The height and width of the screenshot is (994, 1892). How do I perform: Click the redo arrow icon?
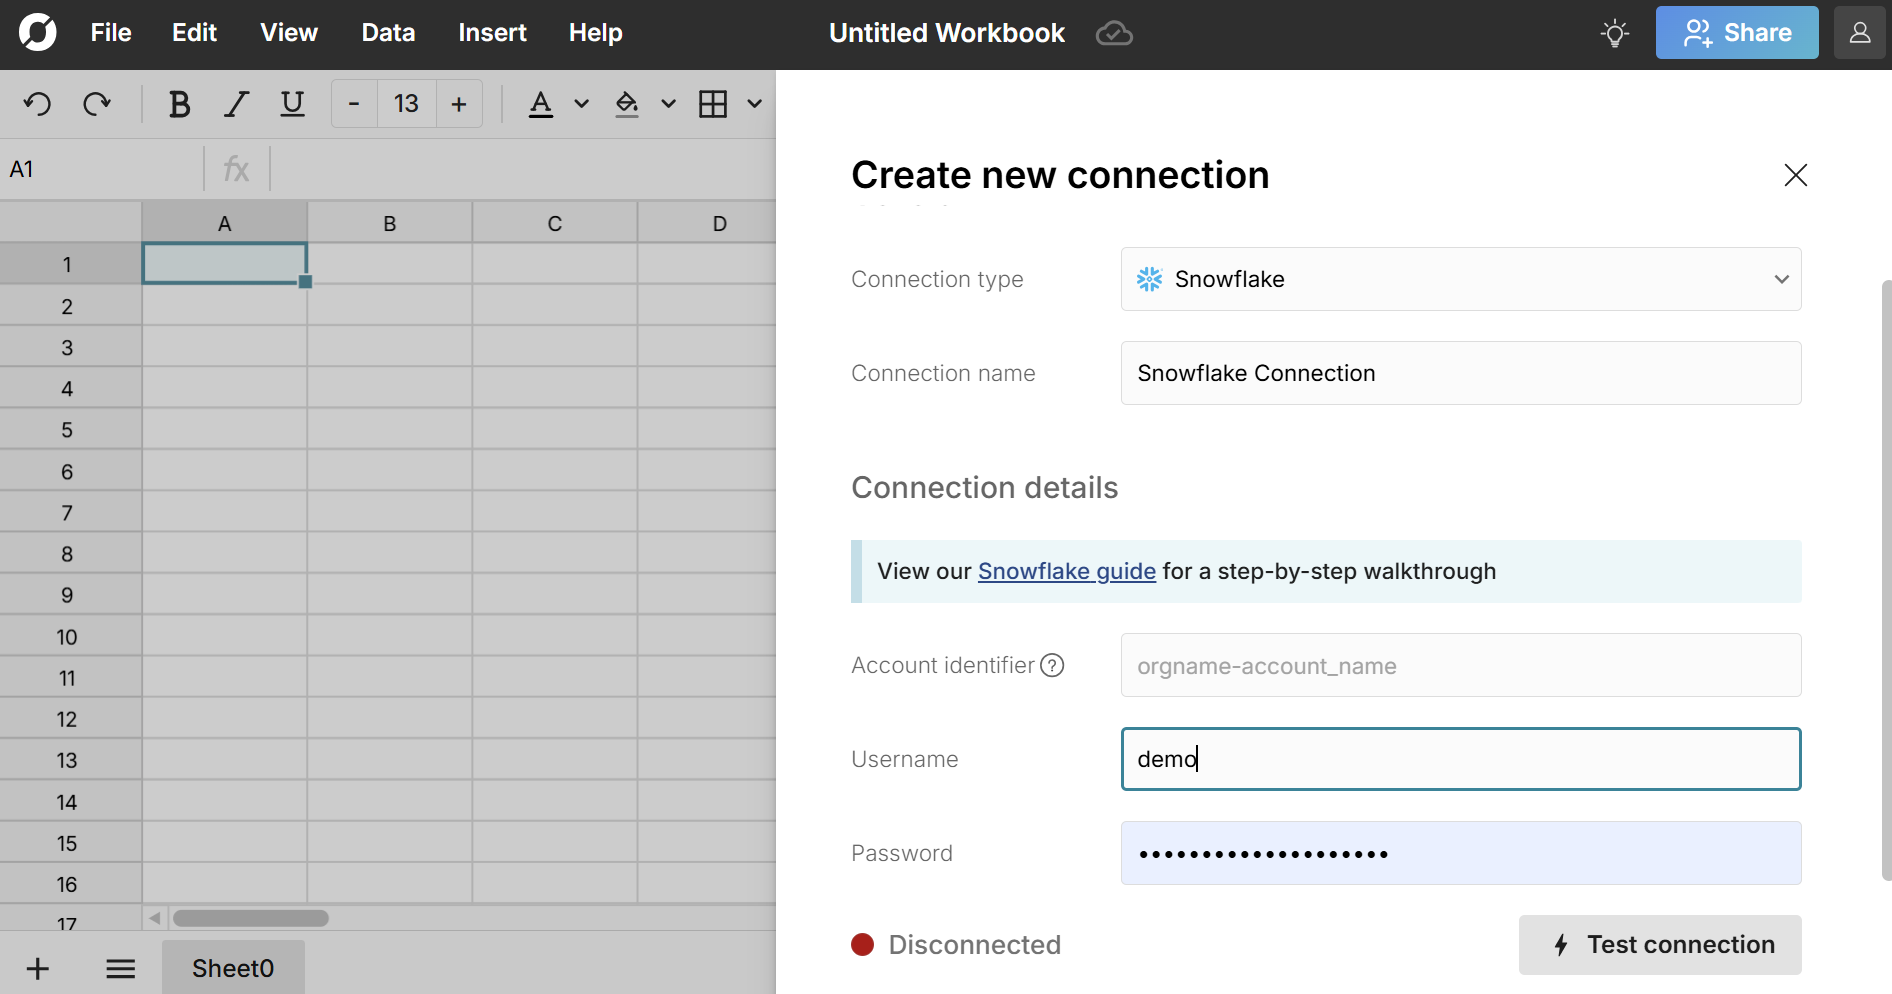tap(97, 104)
